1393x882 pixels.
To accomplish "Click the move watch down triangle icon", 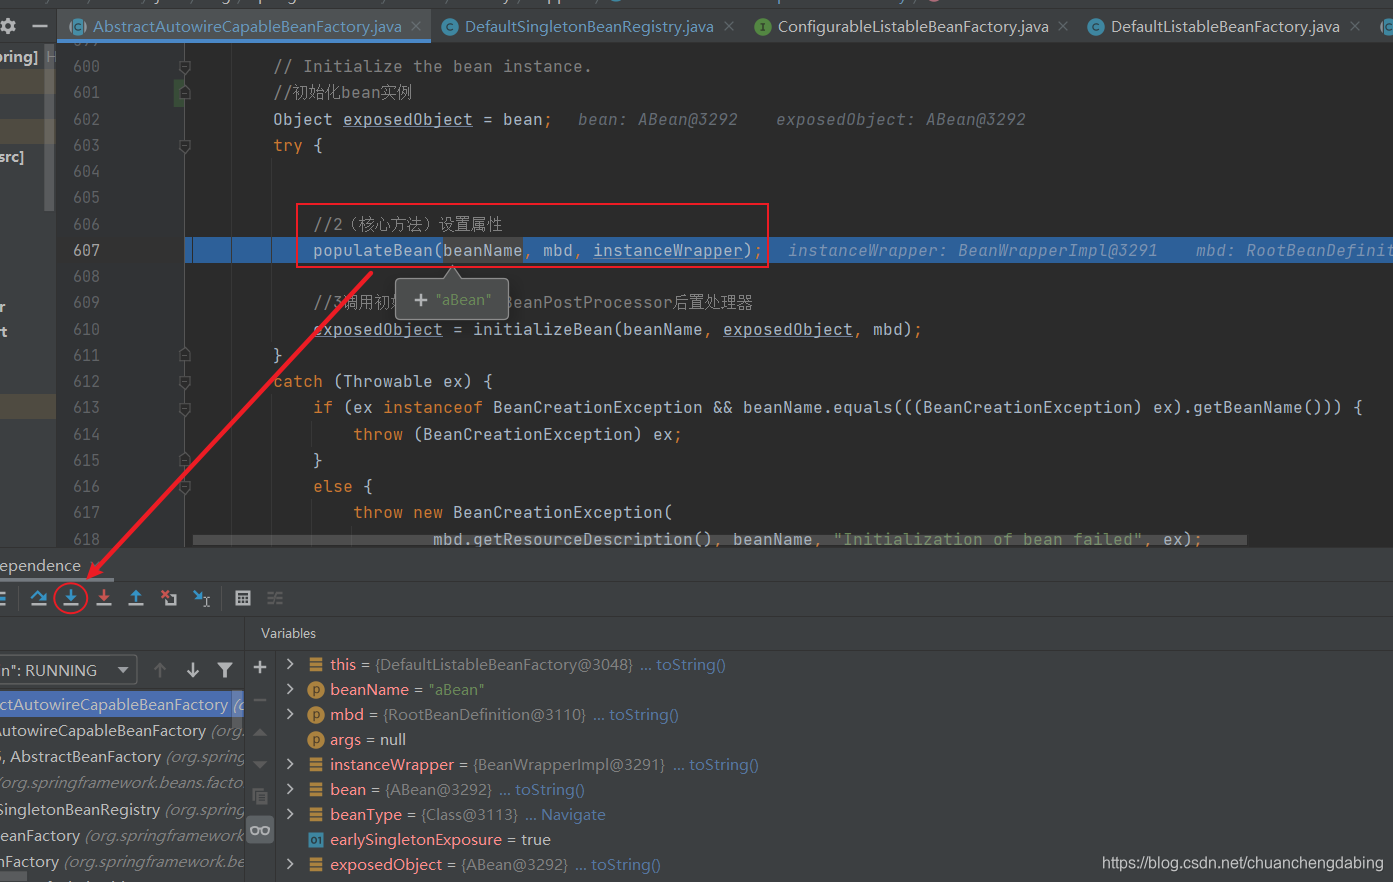I will (260, 764).
